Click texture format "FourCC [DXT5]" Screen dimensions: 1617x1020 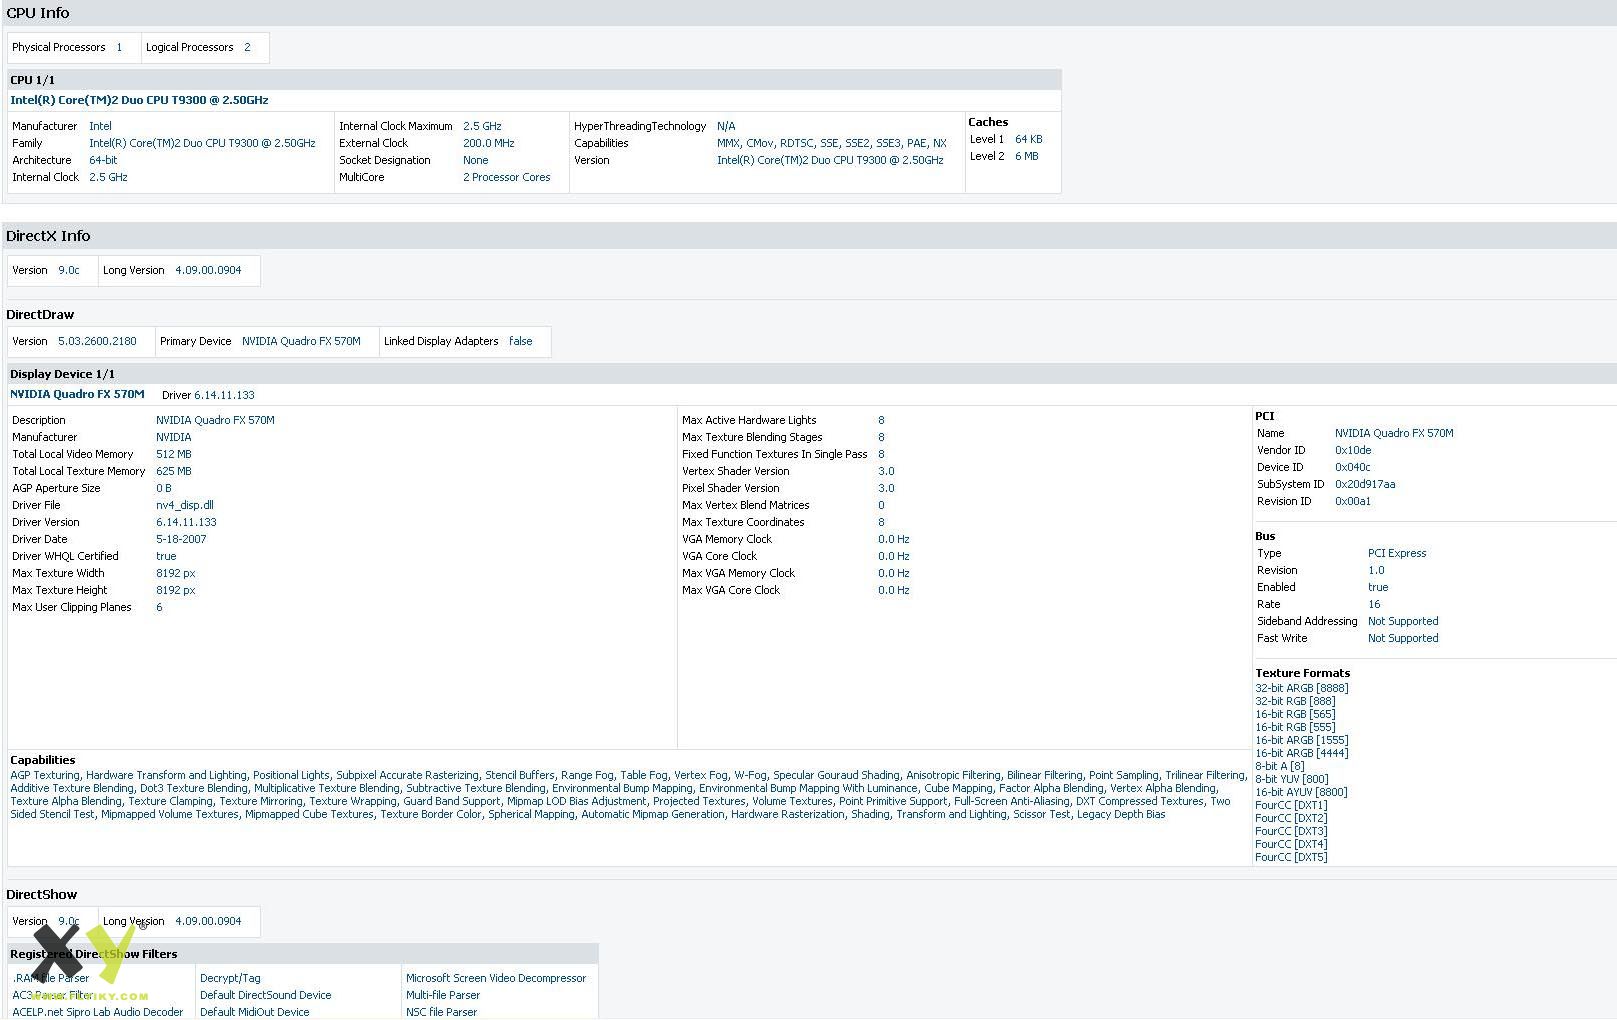point(1291,857)
